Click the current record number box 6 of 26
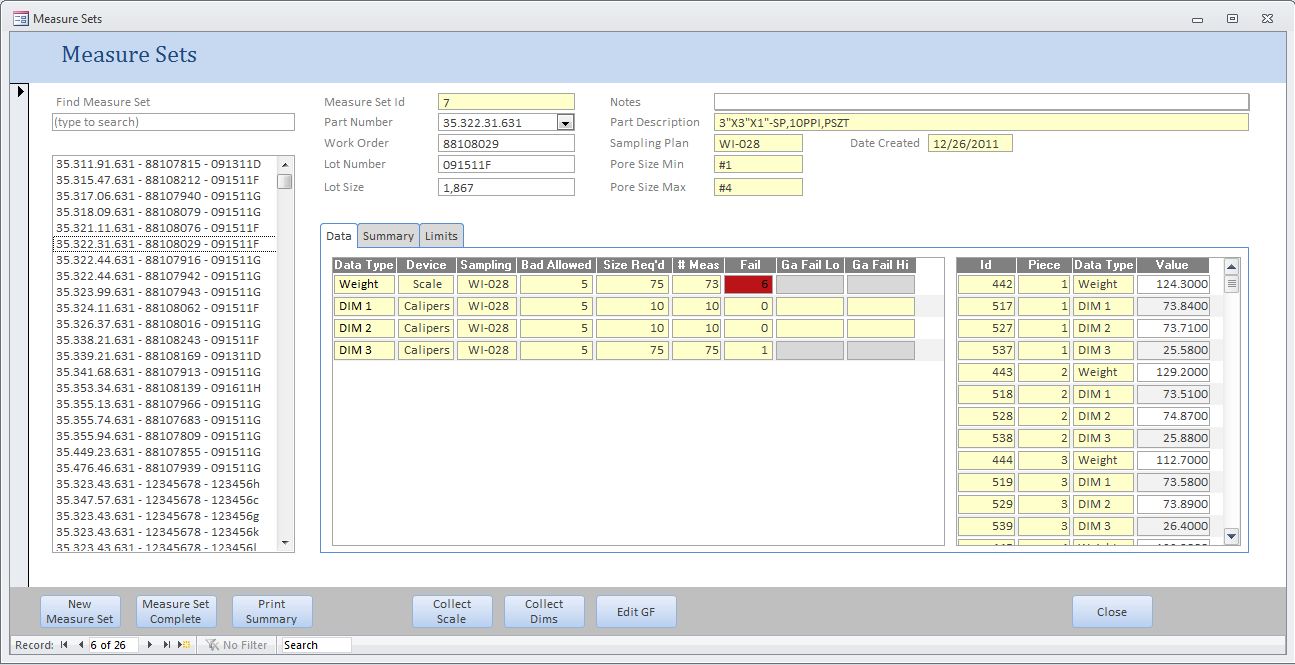The width and height of the screenshot is (1295, 665). (x=115, y=645)
